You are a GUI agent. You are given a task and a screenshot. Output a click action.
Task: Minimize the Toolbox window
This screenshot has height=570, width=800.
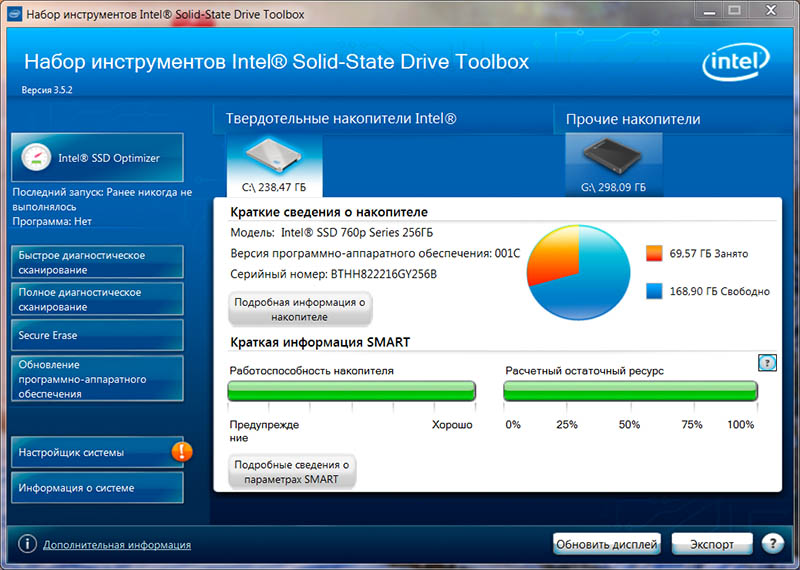coord(710,10)
